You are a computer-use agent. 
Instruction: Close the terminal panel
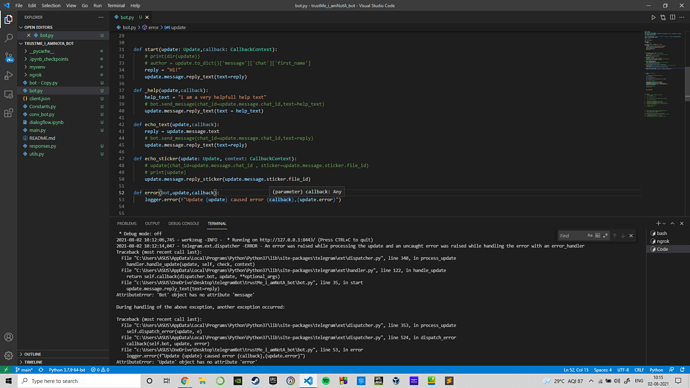coord(682,223)
